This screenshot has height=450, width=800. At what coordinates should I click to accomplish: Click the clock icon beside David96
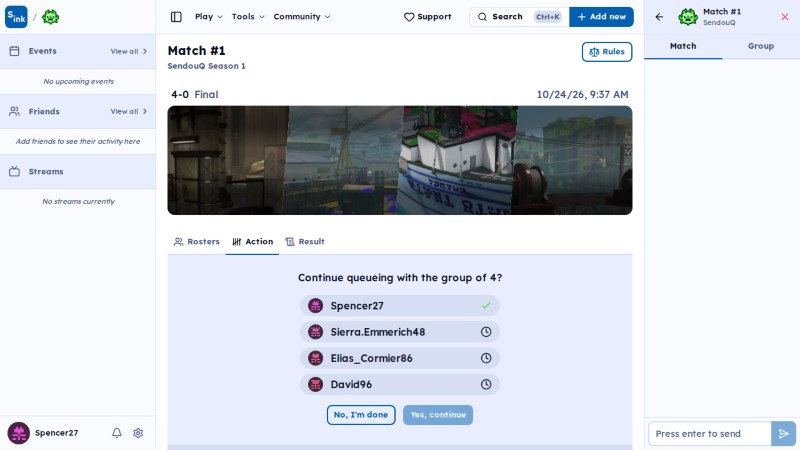pos(486,384)
